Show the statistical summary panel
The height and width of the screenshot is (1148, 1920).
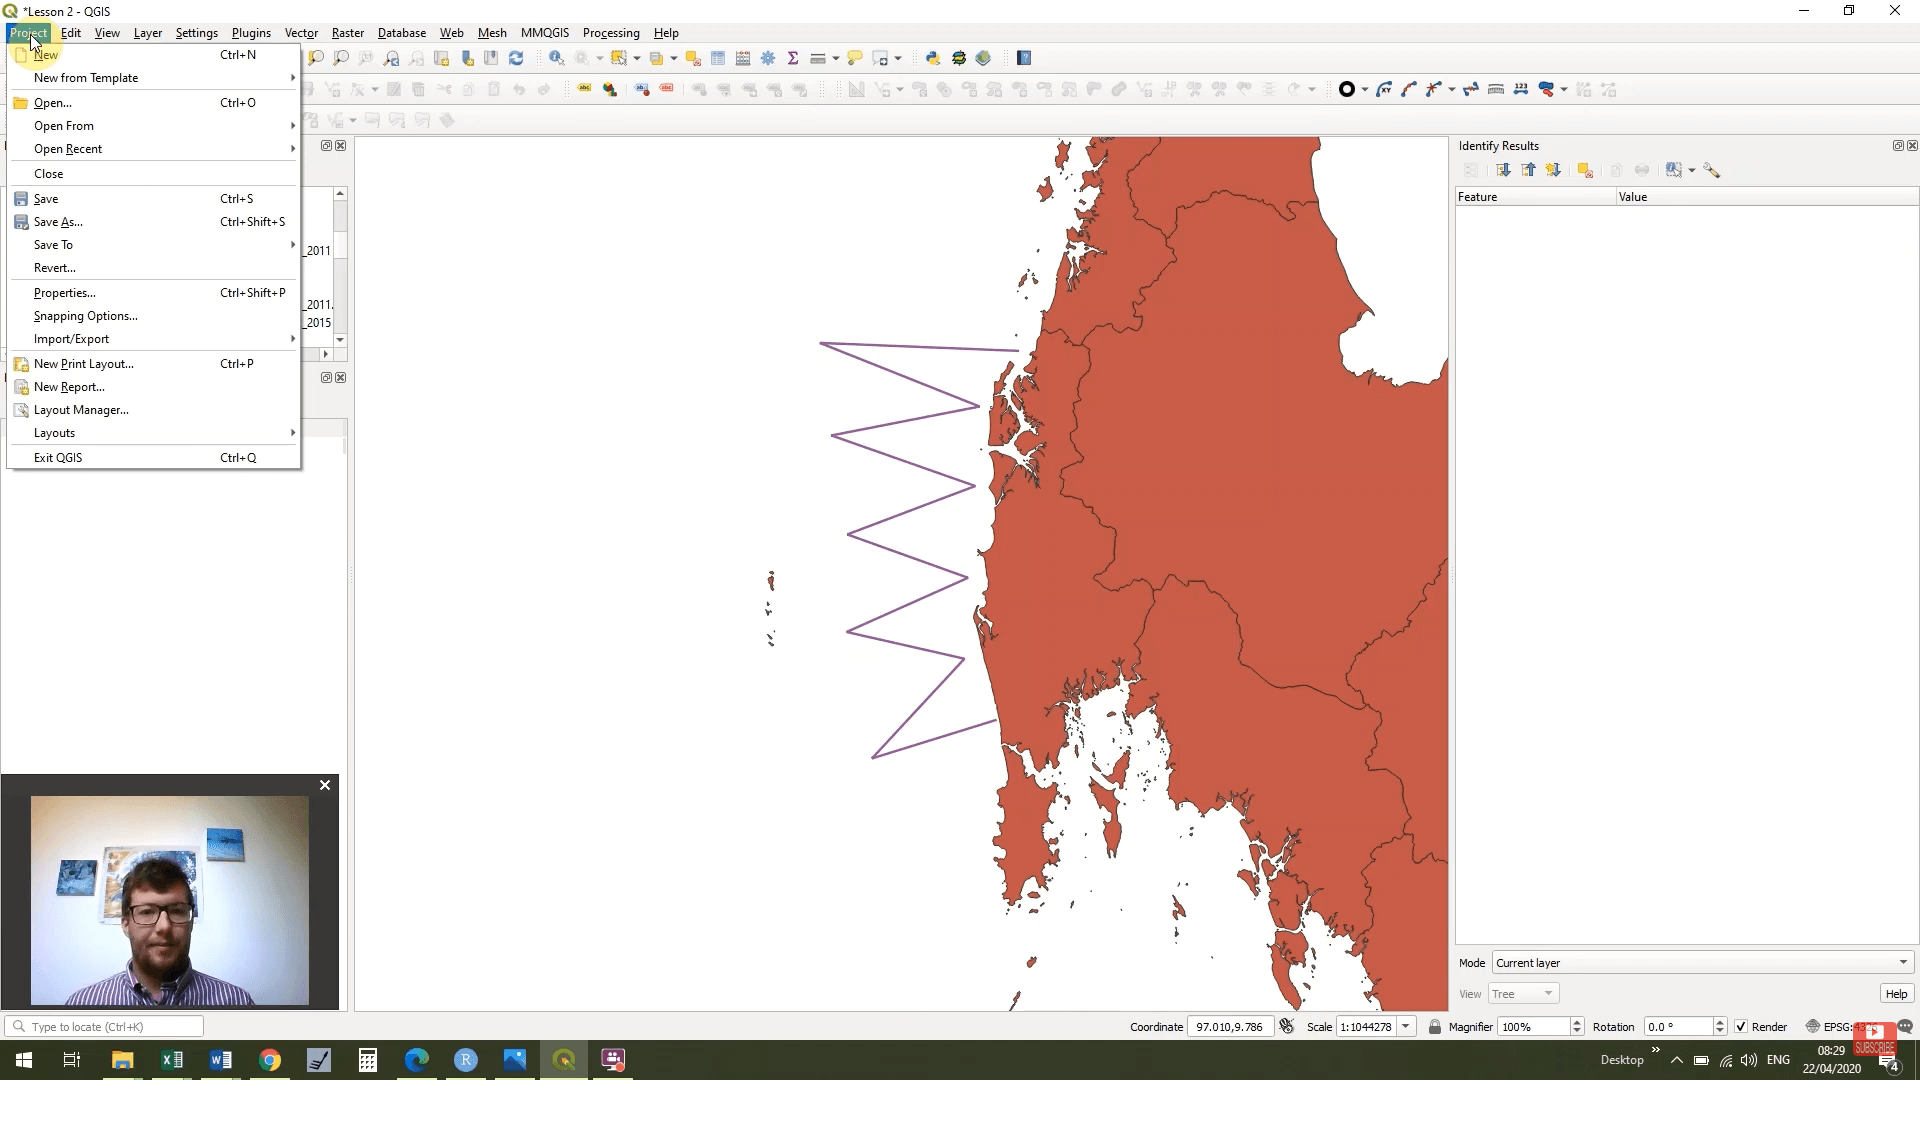click(x=792, y=58)
